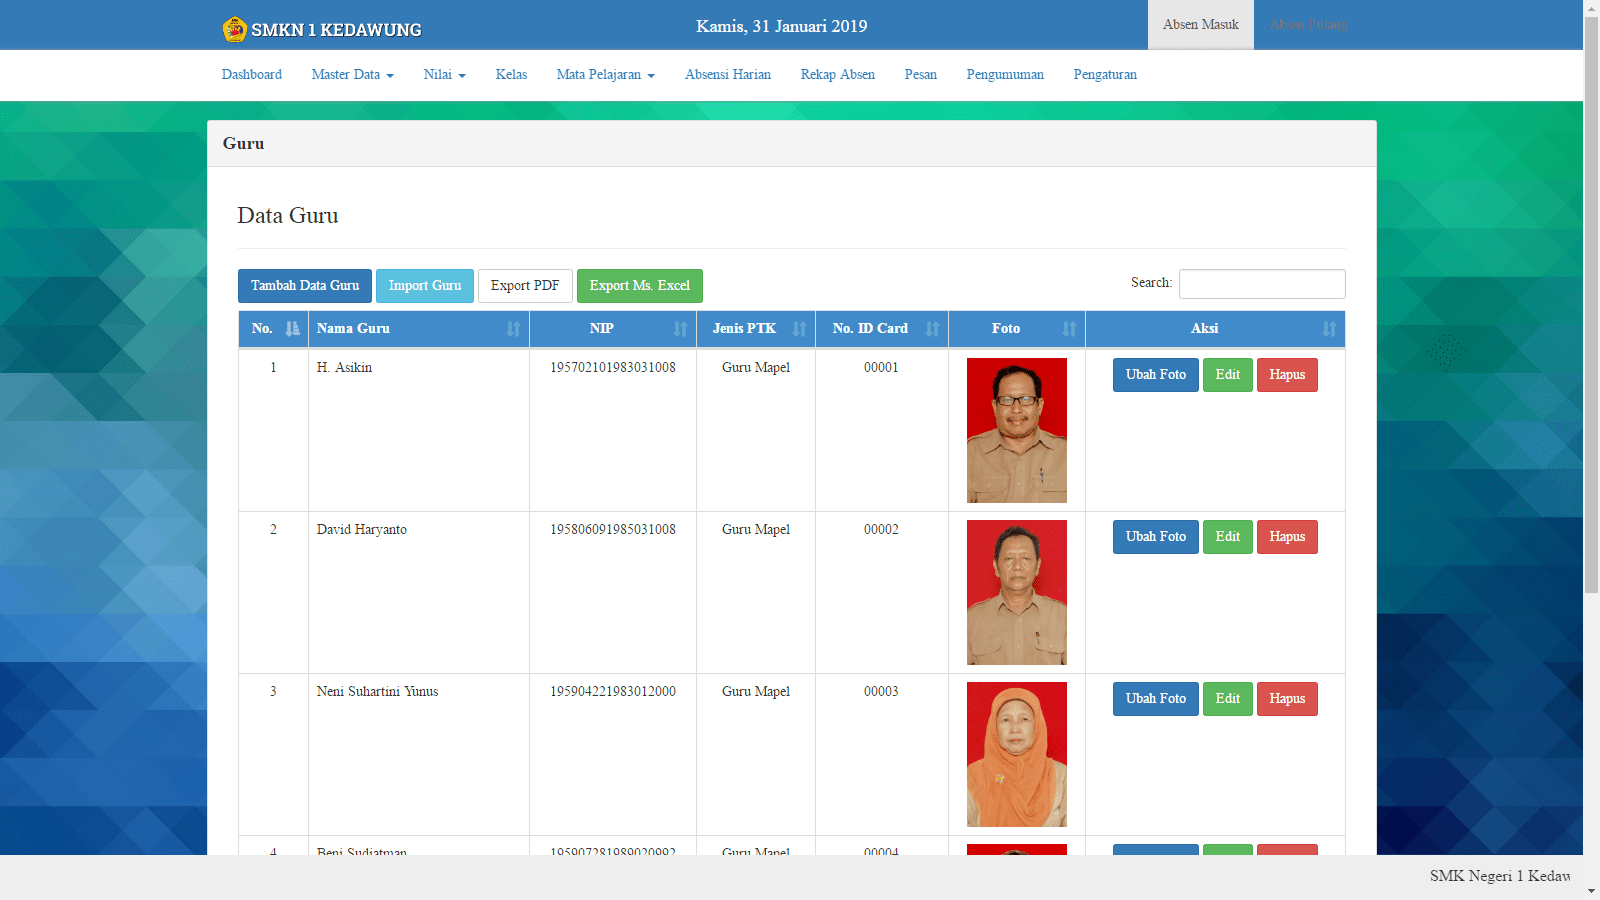Select ID card number 00003

(x=881, y=692)
